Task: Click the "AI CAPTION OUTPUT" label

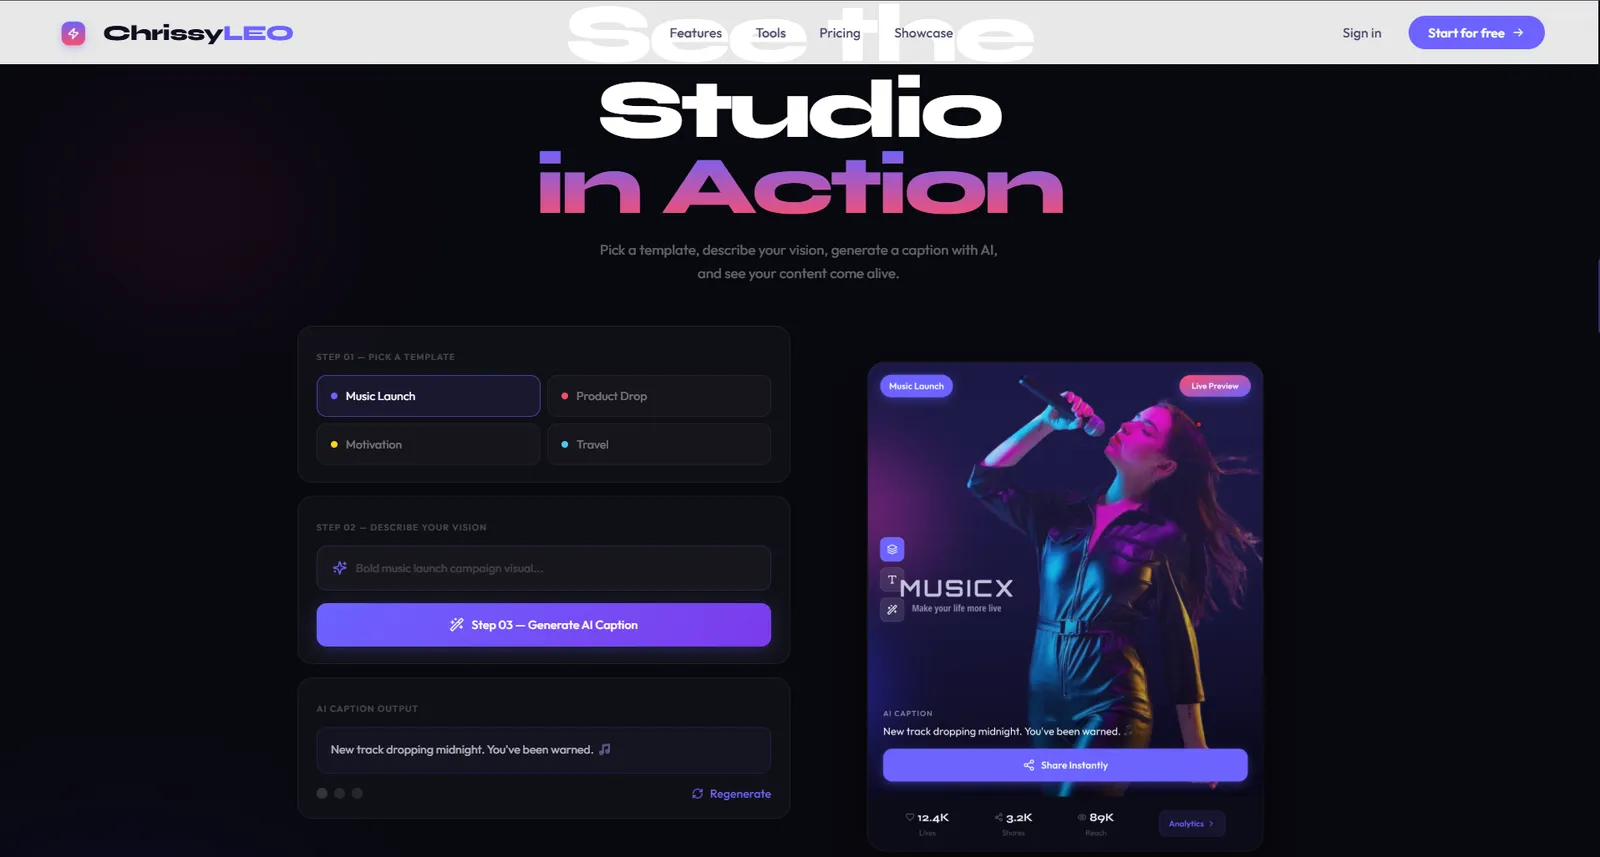Action: pyautogui.click(x=367, y=709)
